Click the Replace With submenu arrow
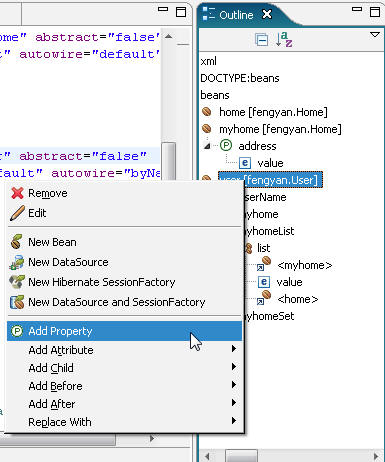The image size is (385, 462). (x=234, y=421)
